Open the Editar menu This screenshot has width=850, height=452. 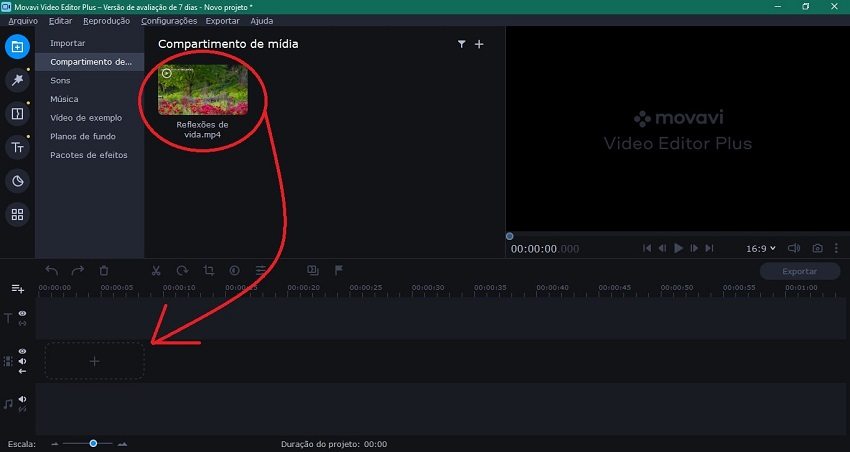click(60, 21)
